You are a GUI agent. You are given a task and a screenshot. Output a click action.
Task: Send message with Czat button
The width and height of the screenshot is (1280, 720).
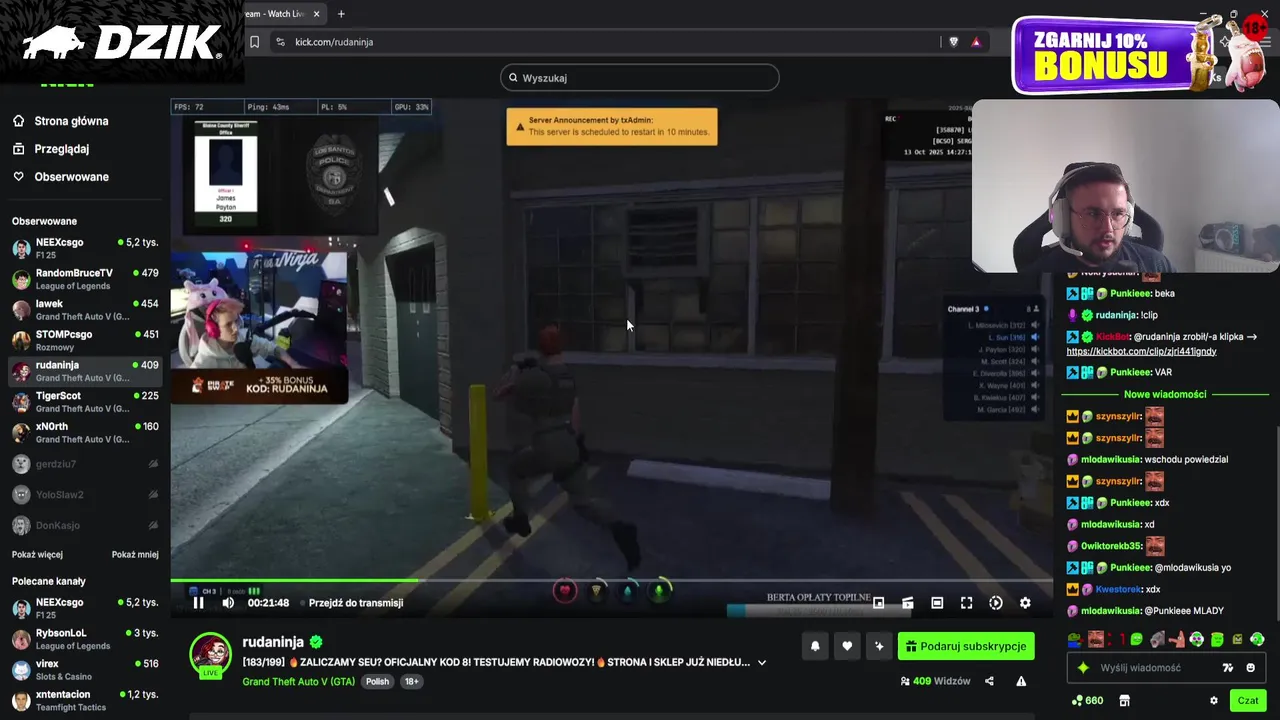(x=1248, y=701)
